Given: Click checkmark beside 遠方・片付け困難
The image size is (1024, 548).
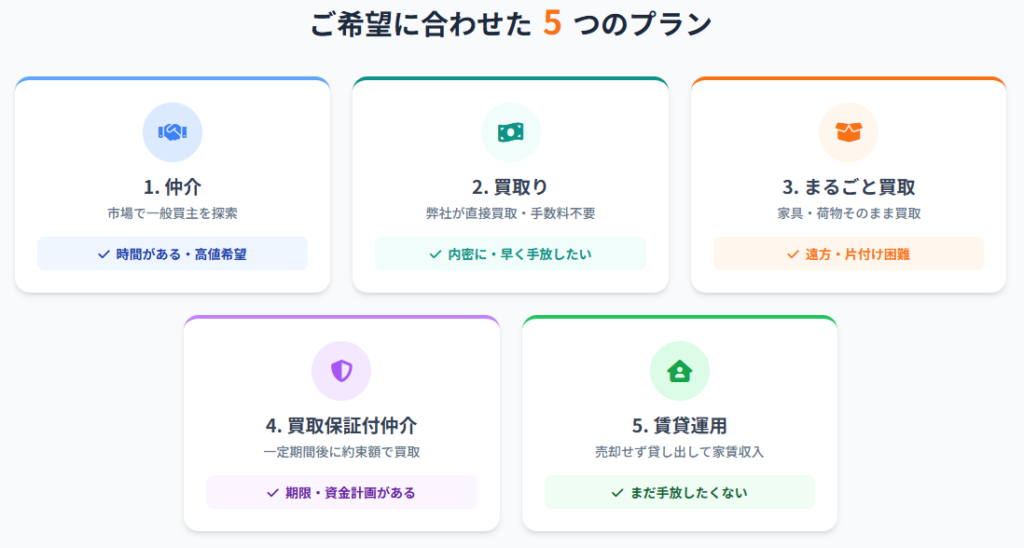Looking at the screenshot, I should pyautogui.click(x=793, y=254).
